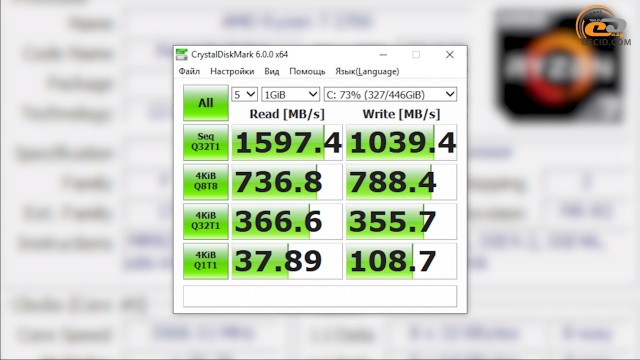
Task: Click the 4KiB Q1T1 write value 108.7
Action: tap(401, 261)
